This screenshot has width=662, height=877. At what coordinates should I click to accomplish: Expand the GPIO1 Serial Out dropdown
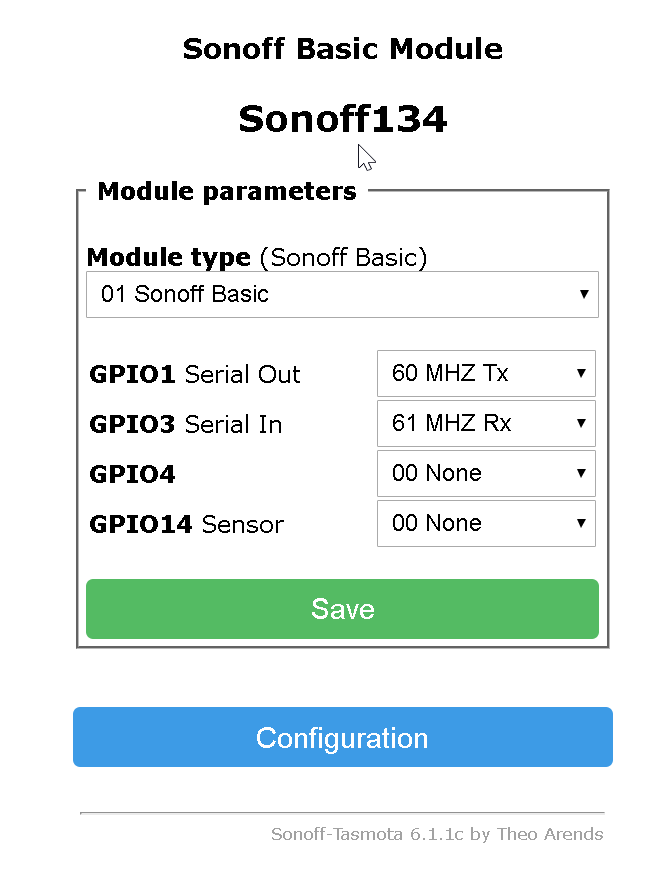pos(486,373)
